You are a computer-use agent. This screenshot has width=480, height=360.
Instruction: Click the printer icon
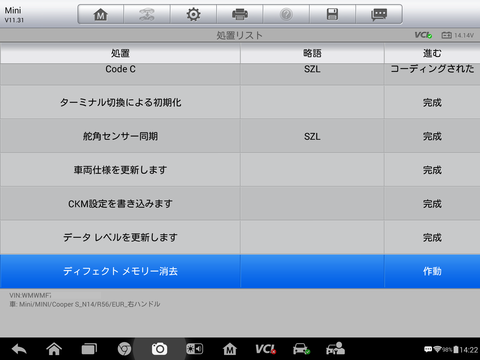[x=240, y=14]
